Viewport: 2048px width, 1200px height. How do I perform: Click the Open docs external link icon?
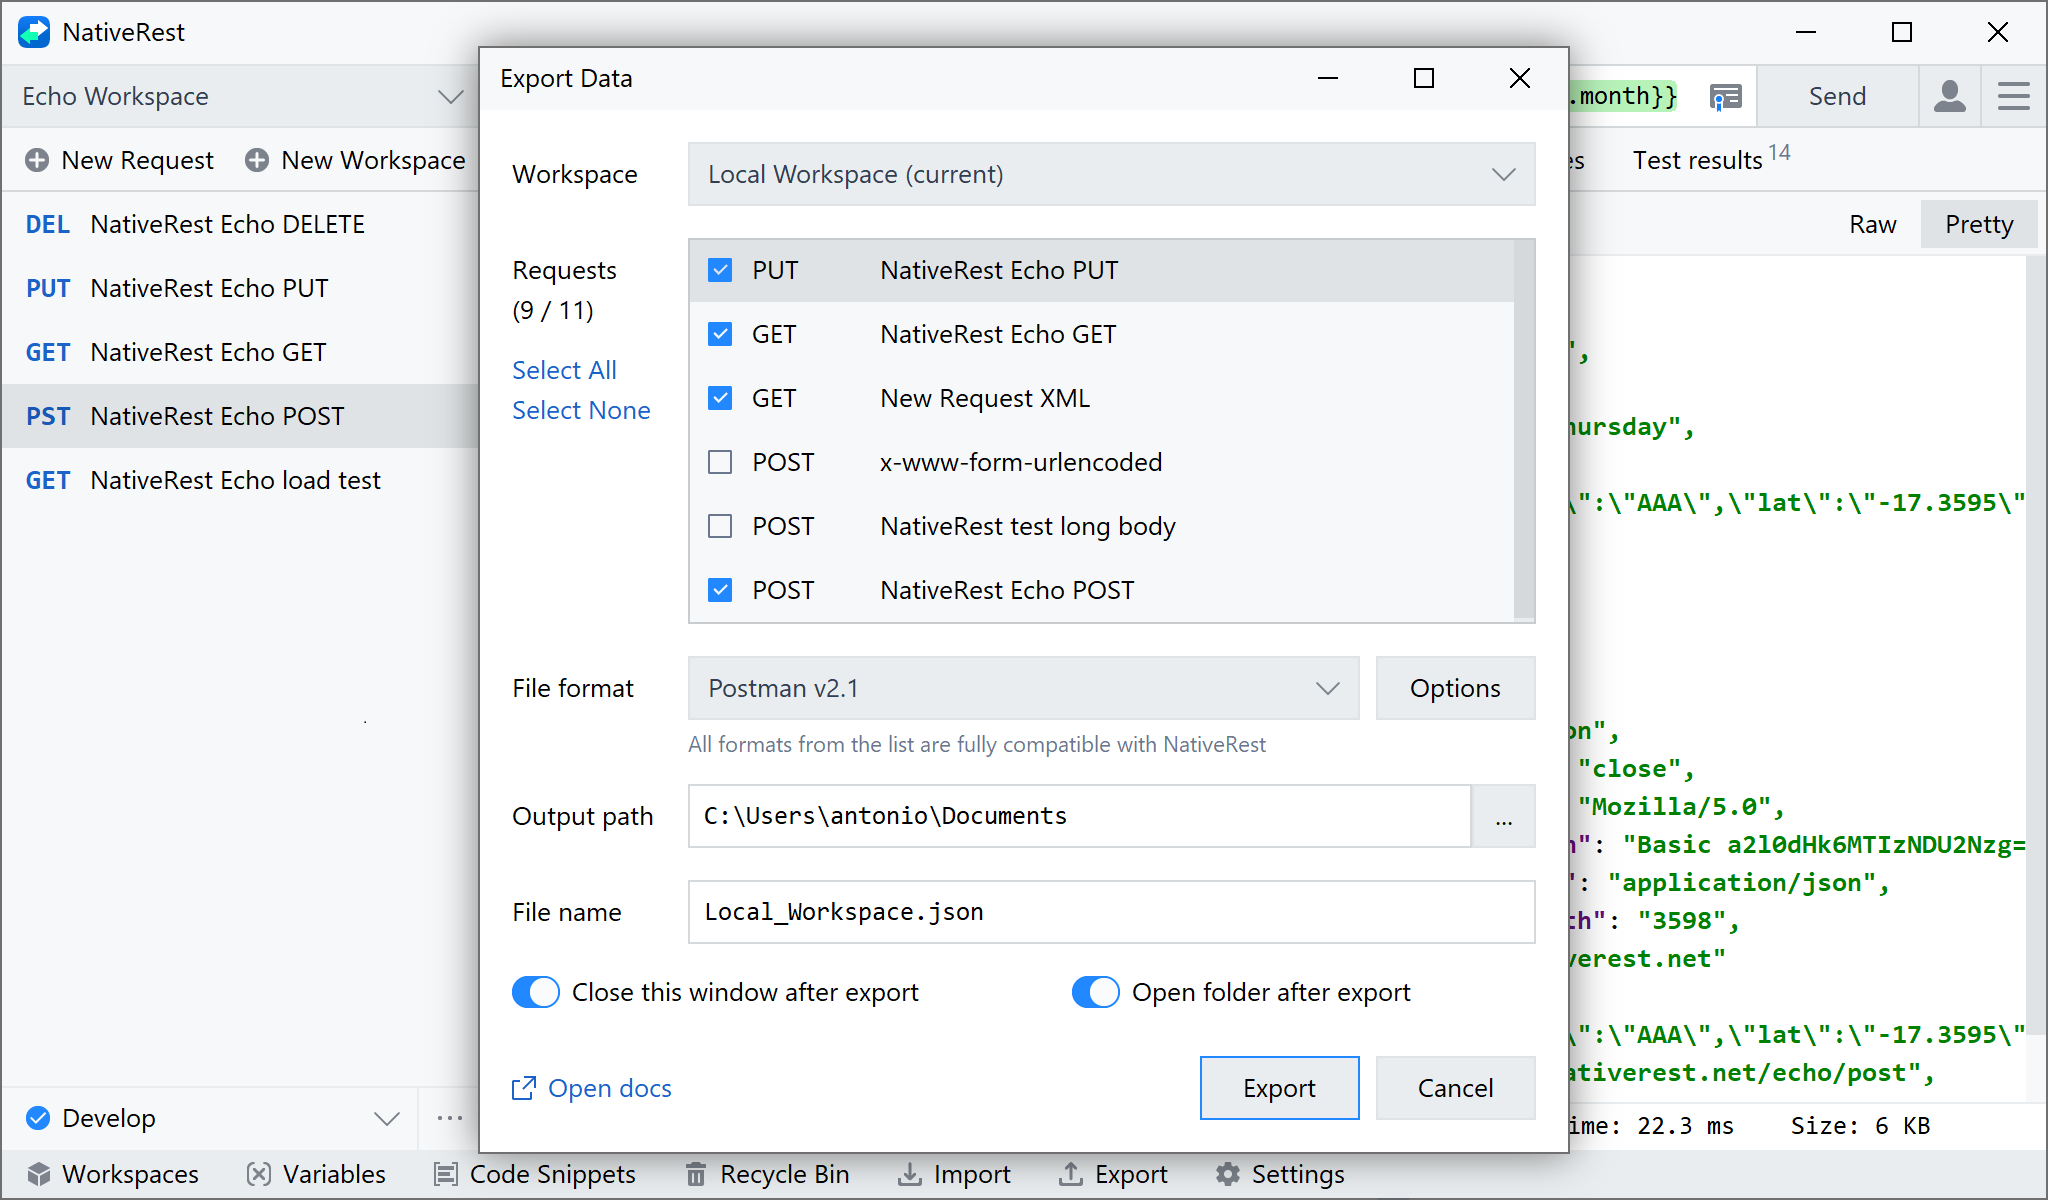click(x=524, y=1088)
